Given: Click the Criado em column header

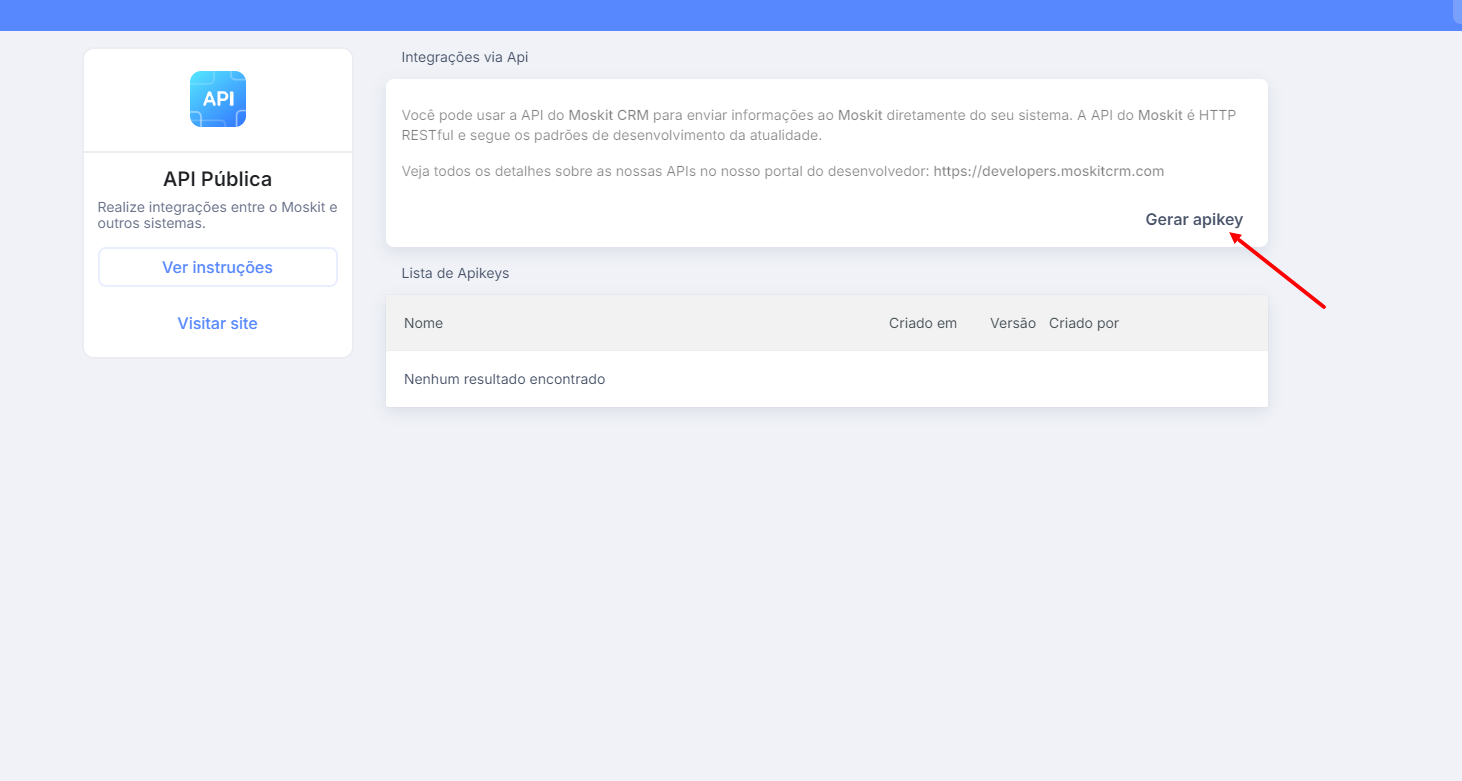Looking at the screenshot, I should (922, 323).
